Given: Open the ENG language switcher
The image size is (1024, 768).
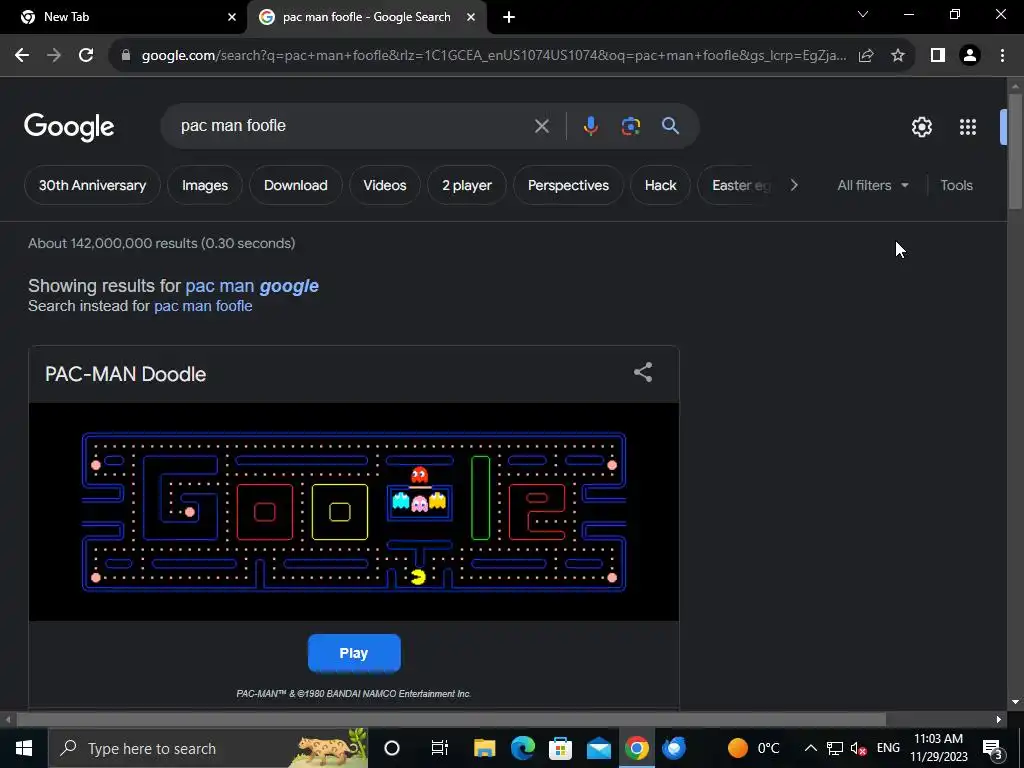Looking at the screenshot, I should 888,748.
